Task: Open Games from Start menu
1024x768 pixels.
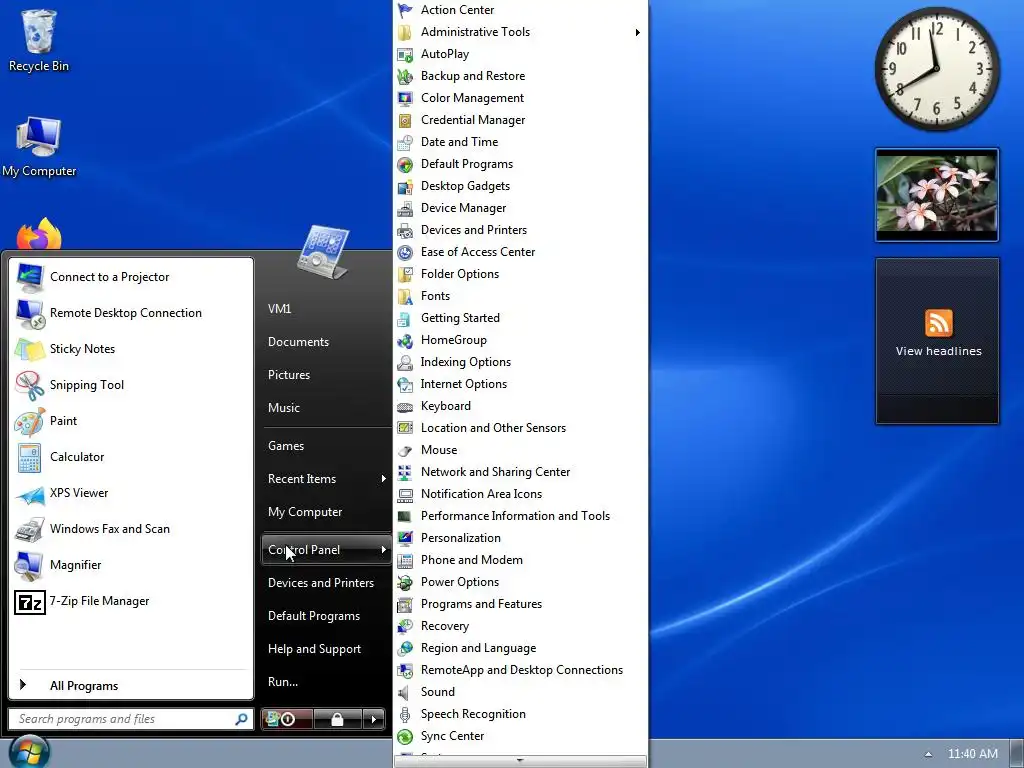Action: pos(286,446)
